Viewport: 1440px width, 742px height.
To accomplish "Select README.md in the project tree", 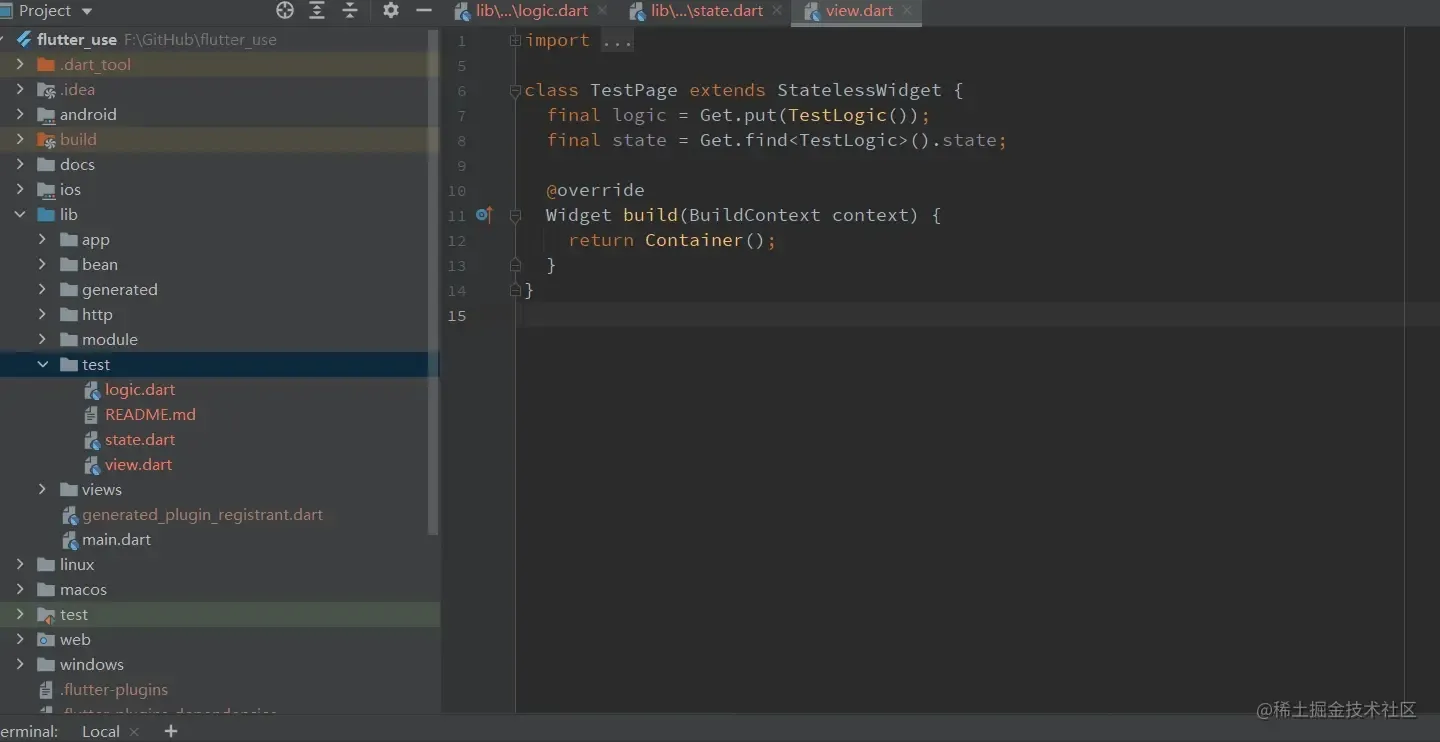I will click(150, 414).
